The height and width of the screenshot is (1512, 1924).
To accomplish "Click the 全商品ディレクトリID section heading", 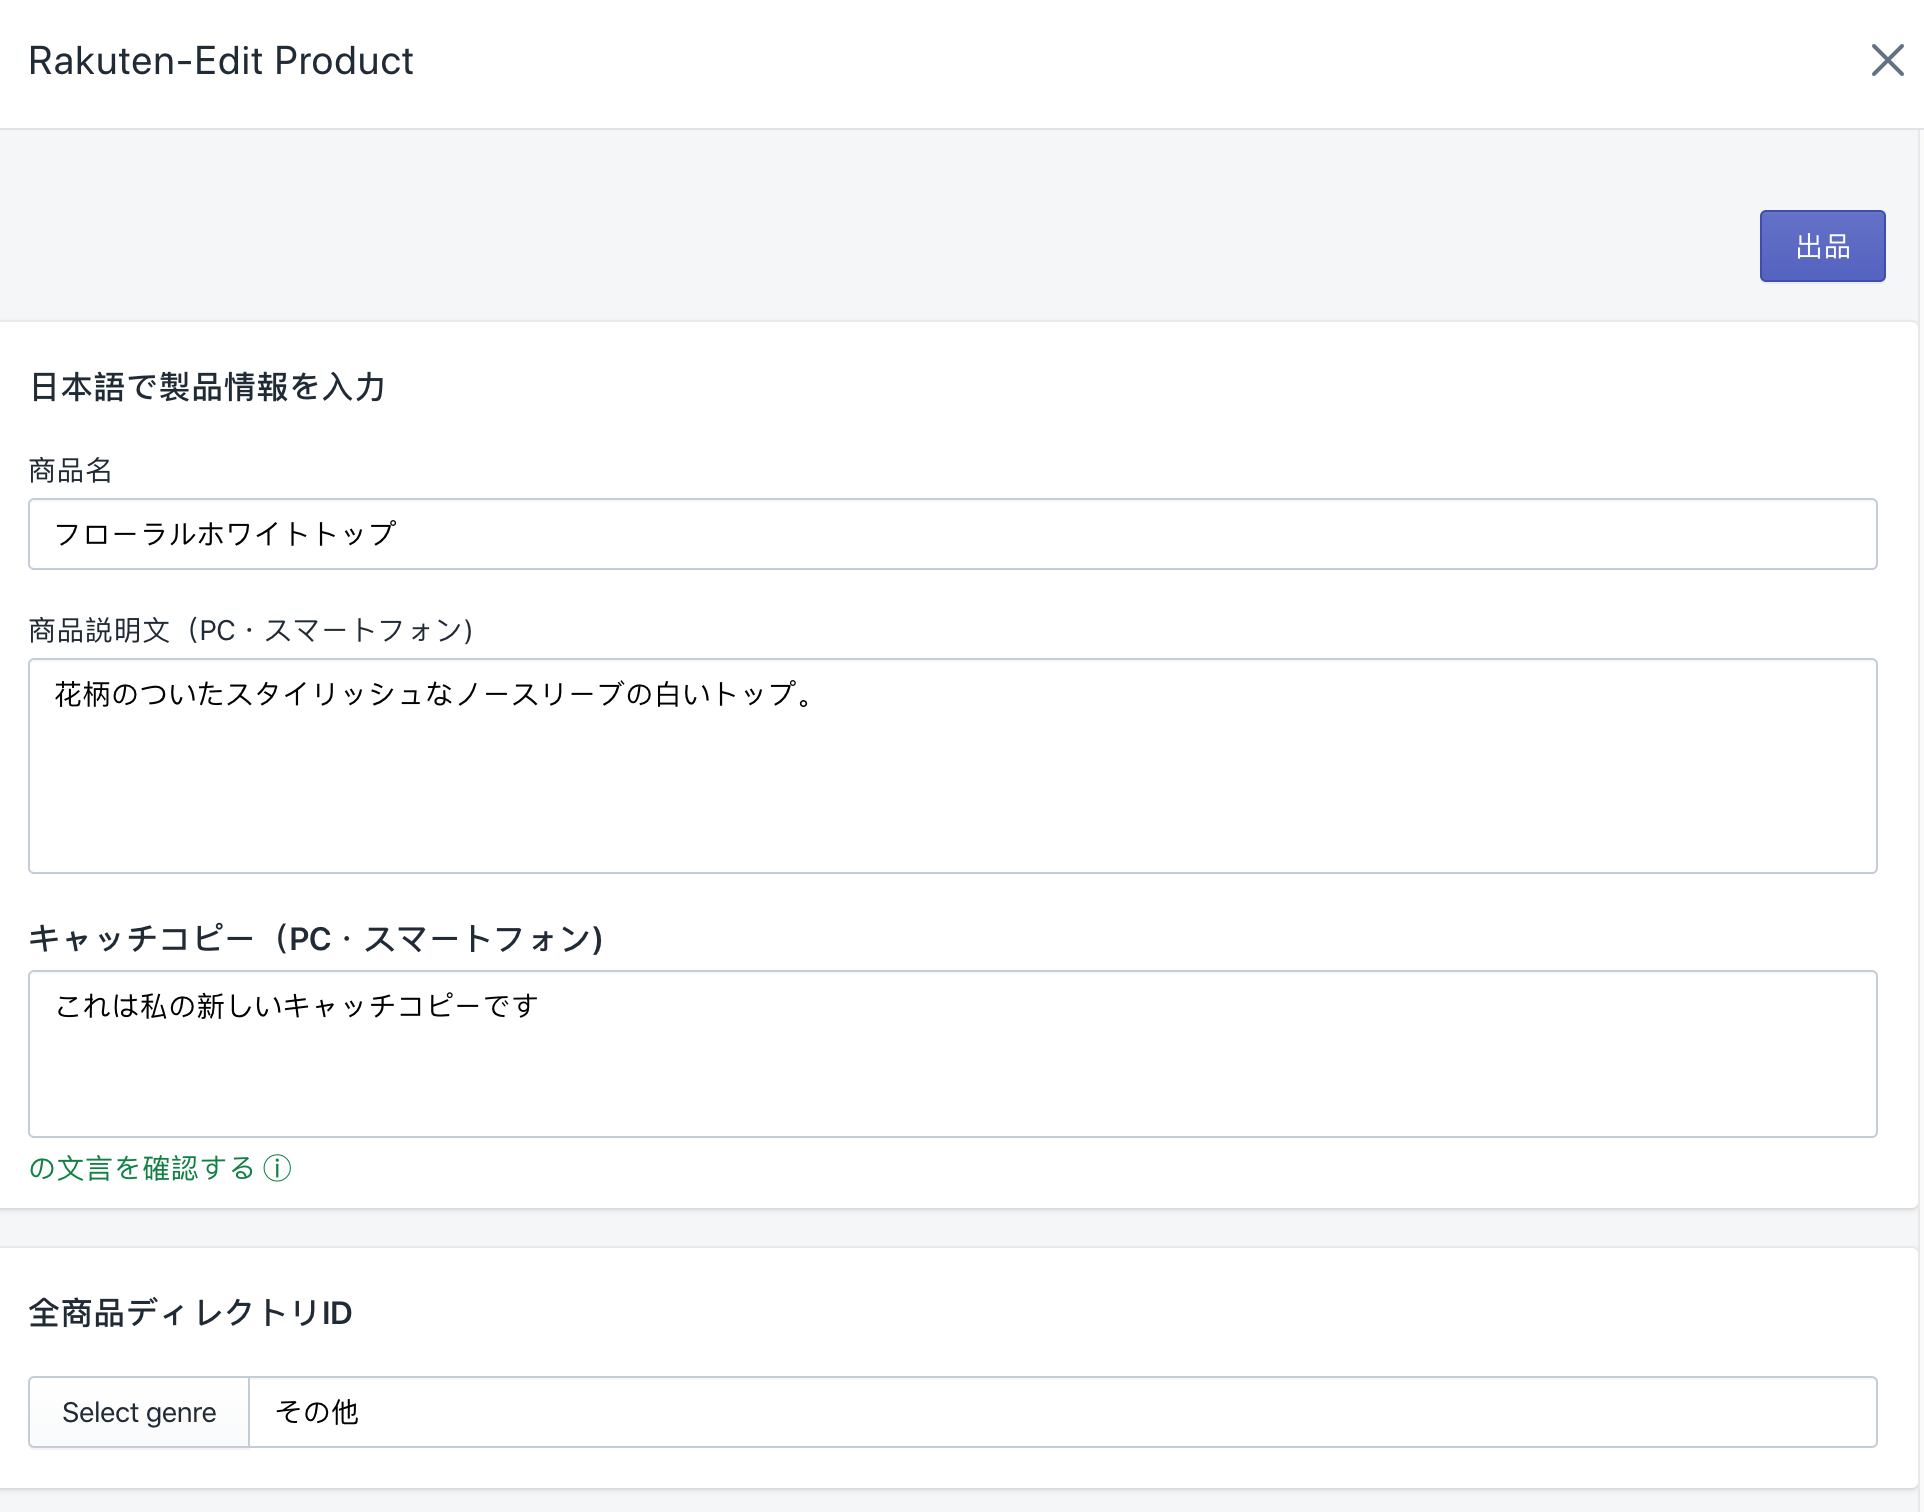I will 190,1312.
